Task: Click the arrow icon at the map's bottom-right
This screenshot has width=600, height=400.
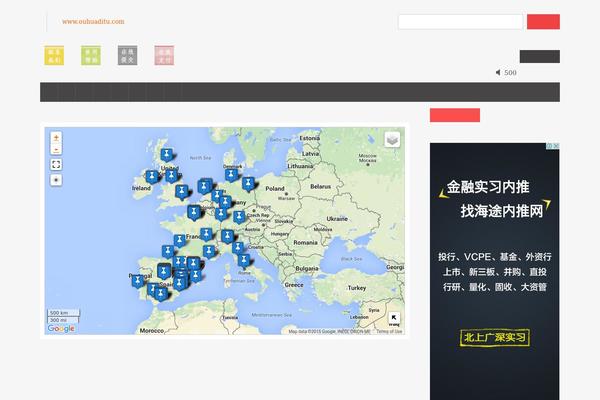Action: click(x=394, y=318)
